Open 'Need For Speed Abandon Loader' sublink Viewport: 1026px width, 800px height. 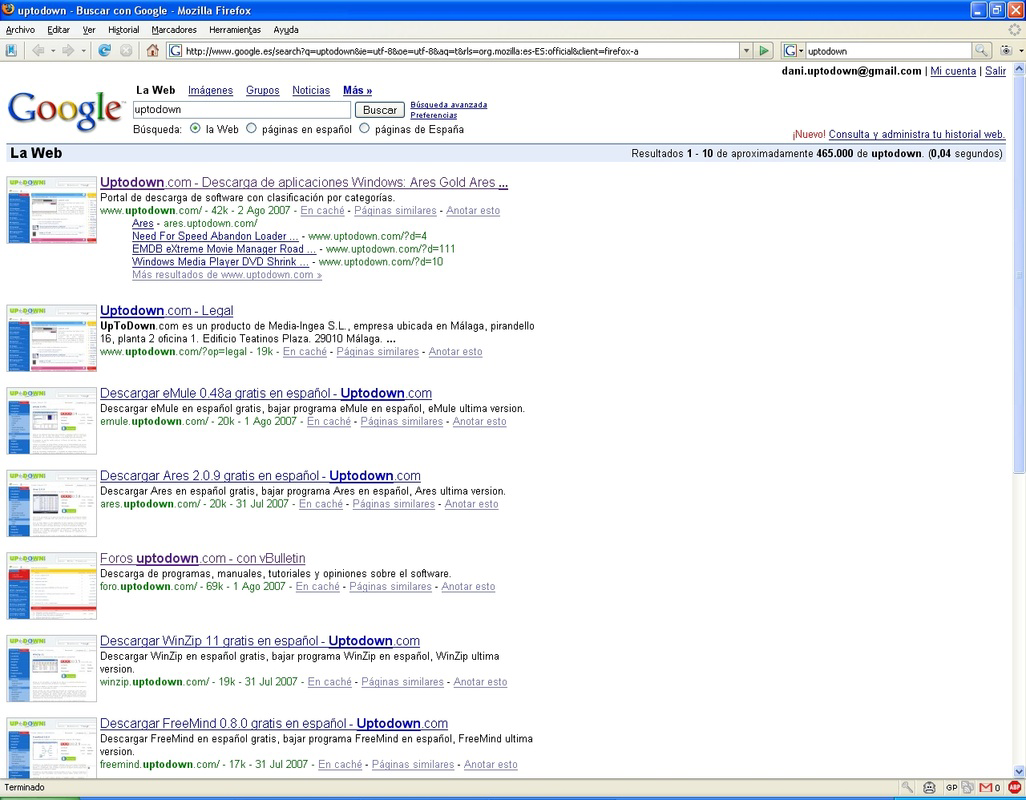coord(215,236)
